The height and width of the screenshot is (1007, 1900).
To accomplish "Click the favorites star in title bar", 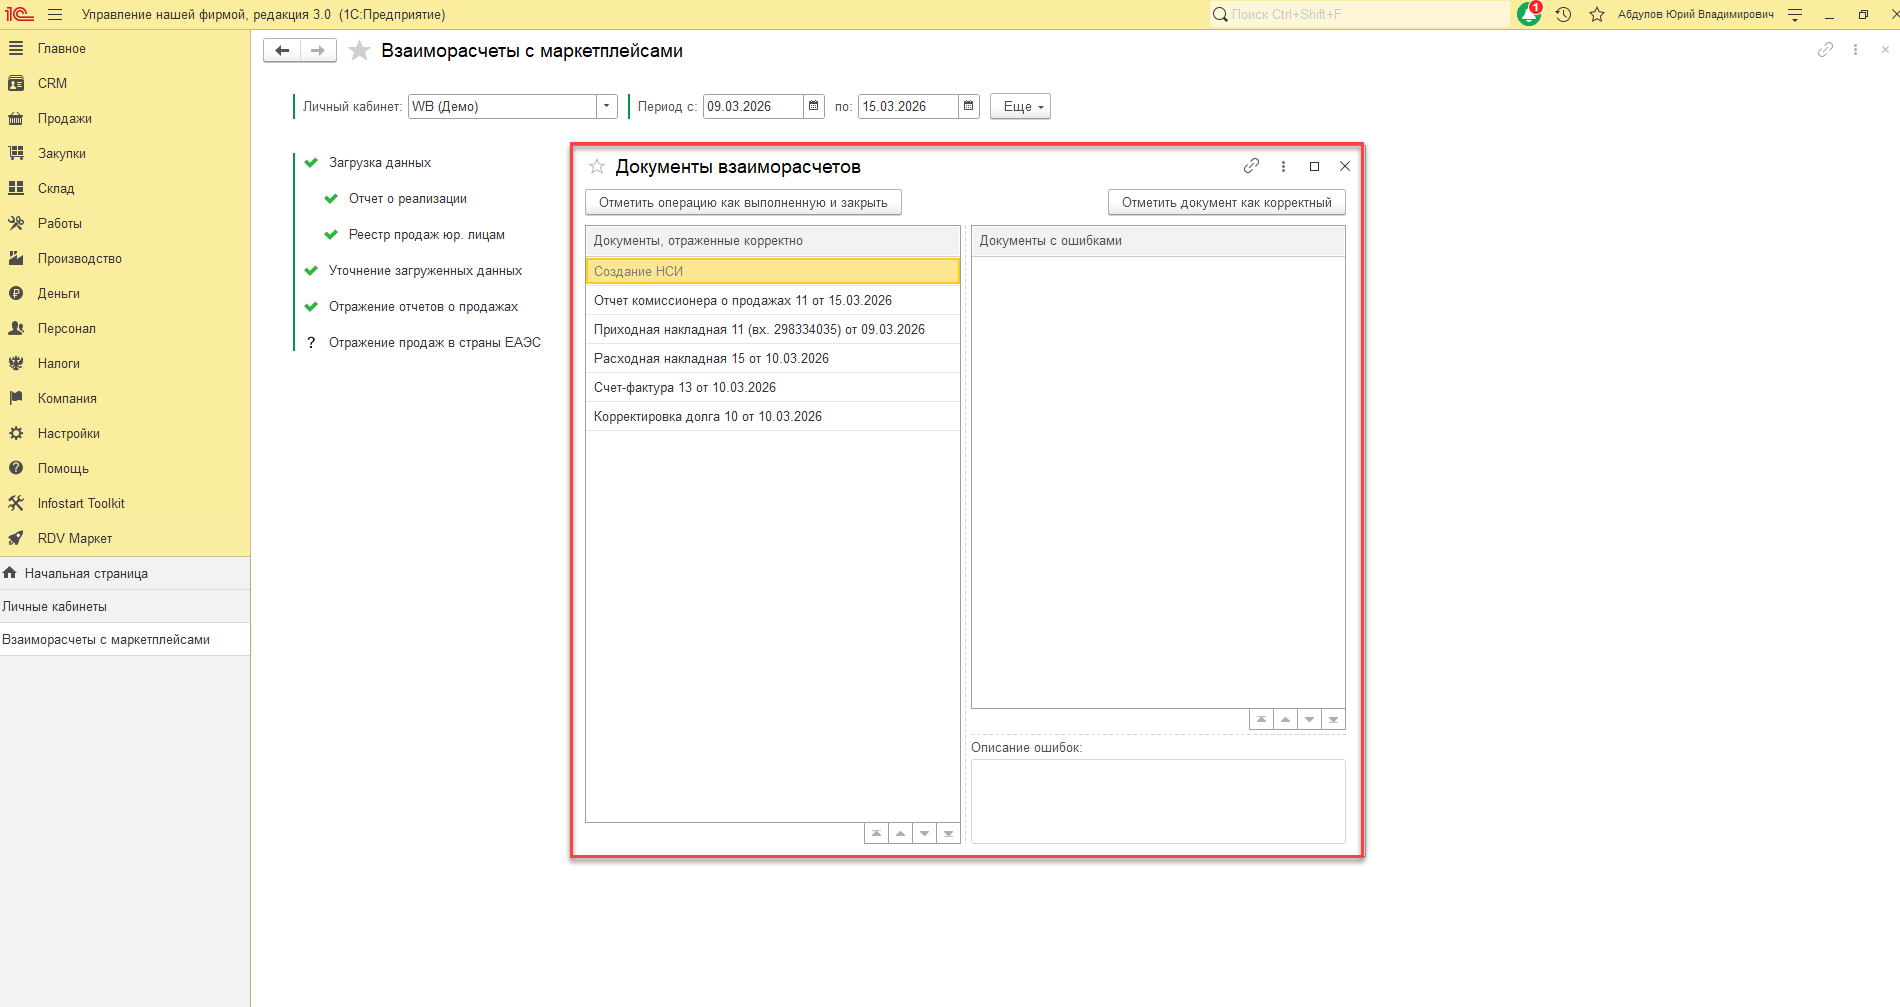I will pos(1597,14).
